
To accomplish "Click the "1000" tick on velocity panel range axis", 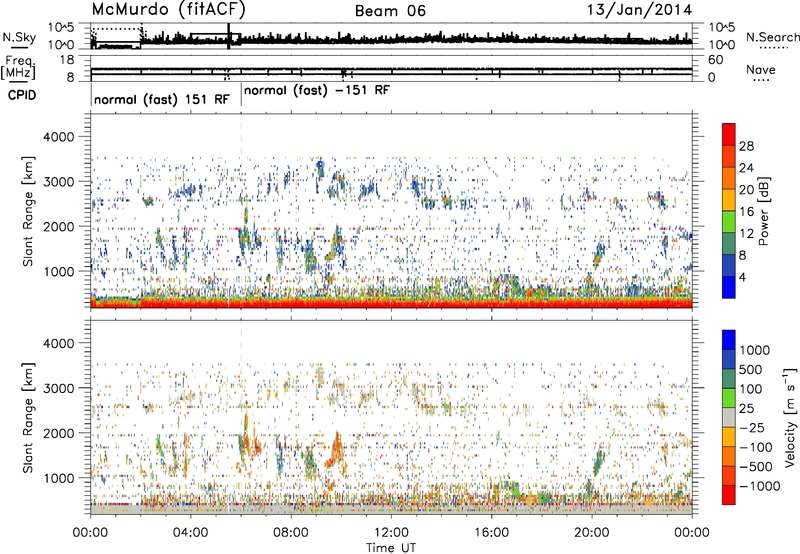I will (x=59, y=478).
